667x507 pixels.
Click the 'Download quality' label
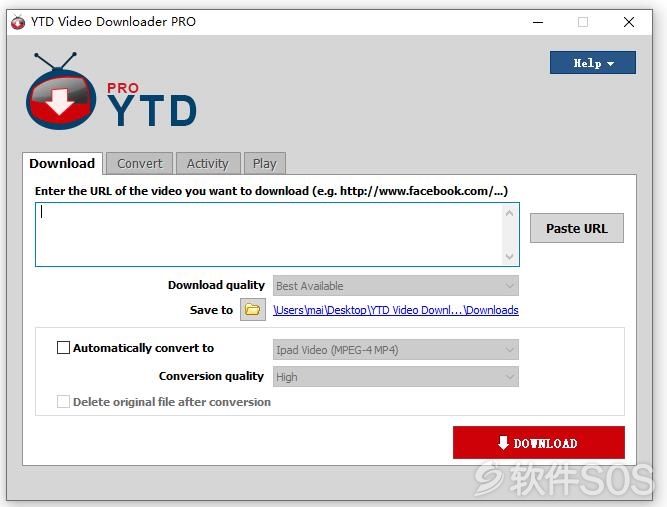coord(216,285)
